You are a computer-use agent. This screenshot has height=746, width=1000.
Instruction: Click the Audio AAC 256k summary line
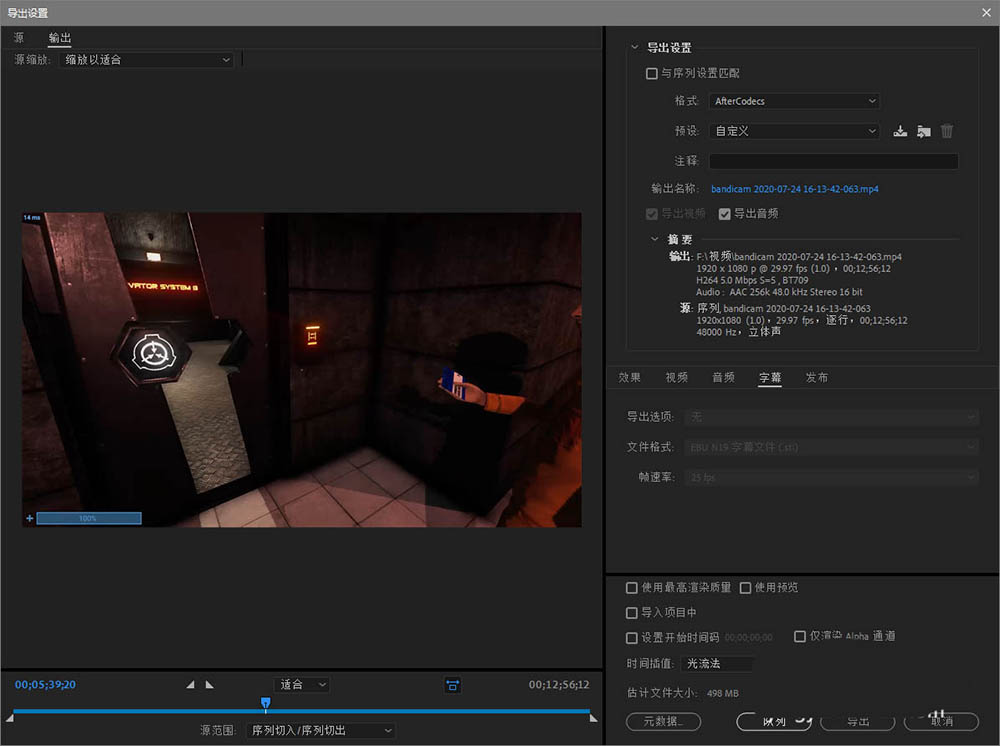point(779,292)
